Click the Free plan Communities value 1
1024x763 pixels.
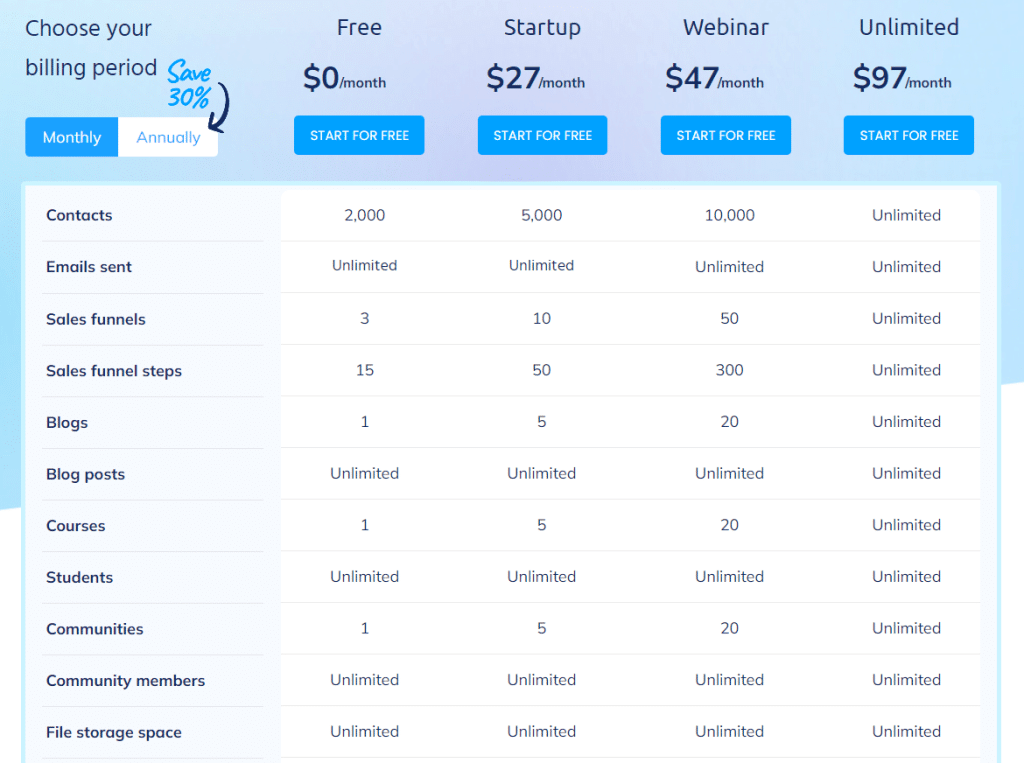364,628
